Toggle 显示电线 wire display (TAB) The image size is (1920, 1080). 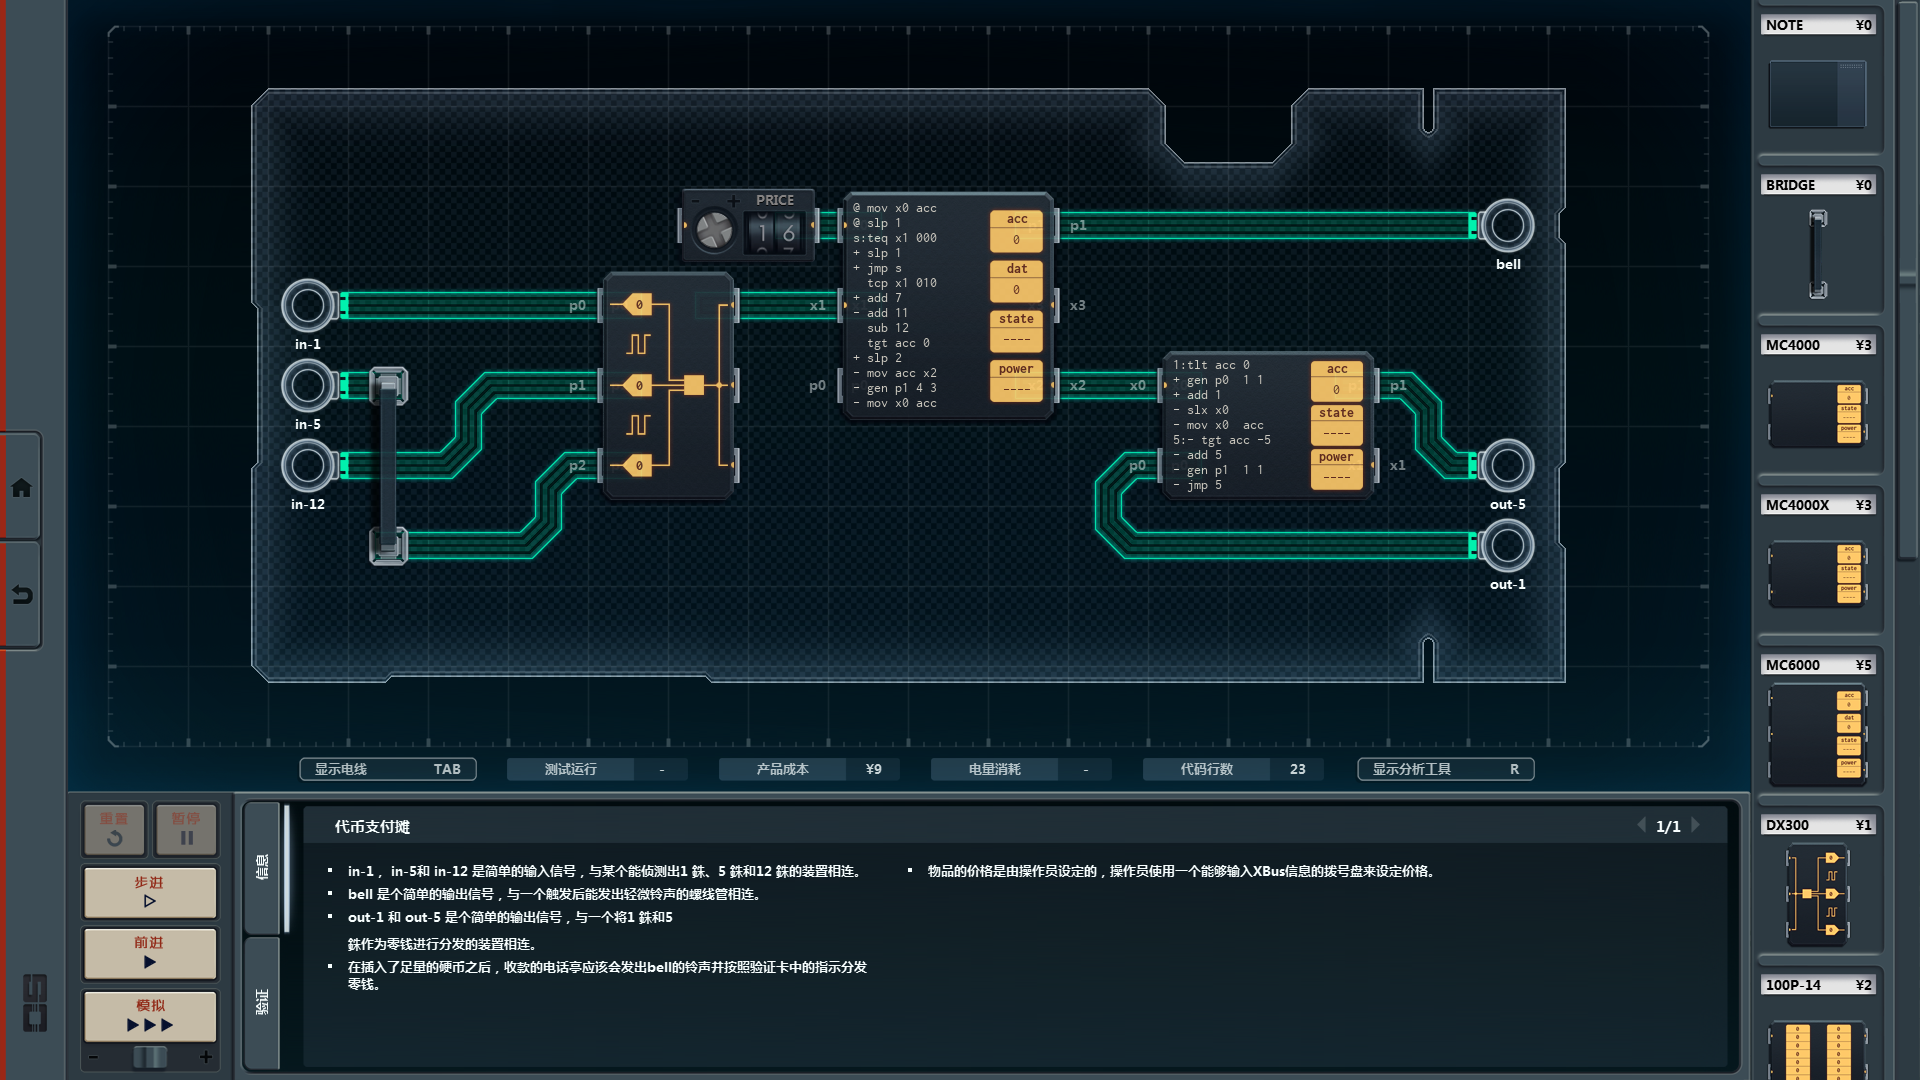coord(388,769)
